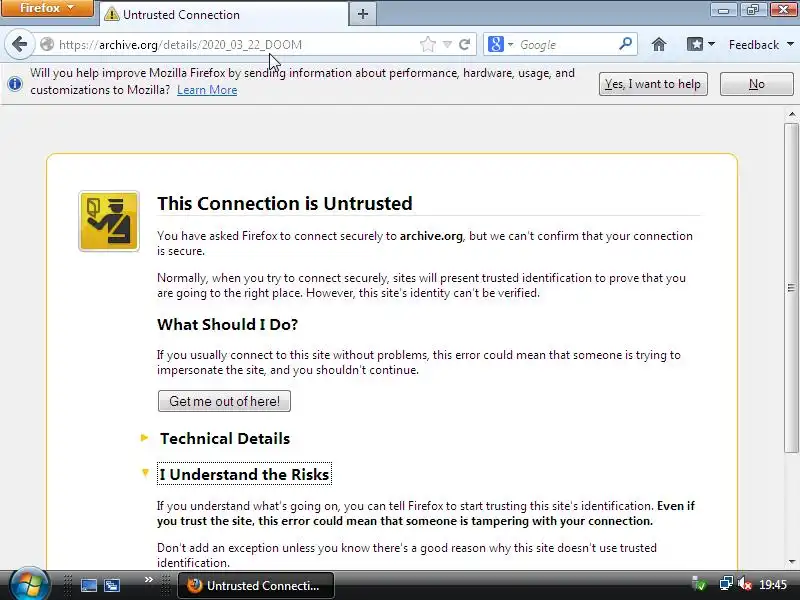Collapse I Understand the Risks section
The width and height of the screenshot is (800, 600).
click(244, 474)
